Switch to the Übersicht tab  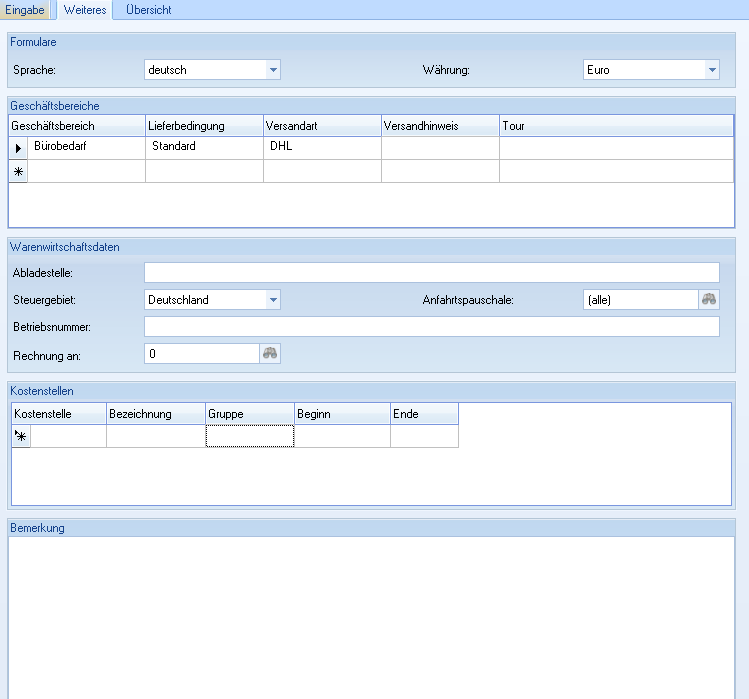148,10
